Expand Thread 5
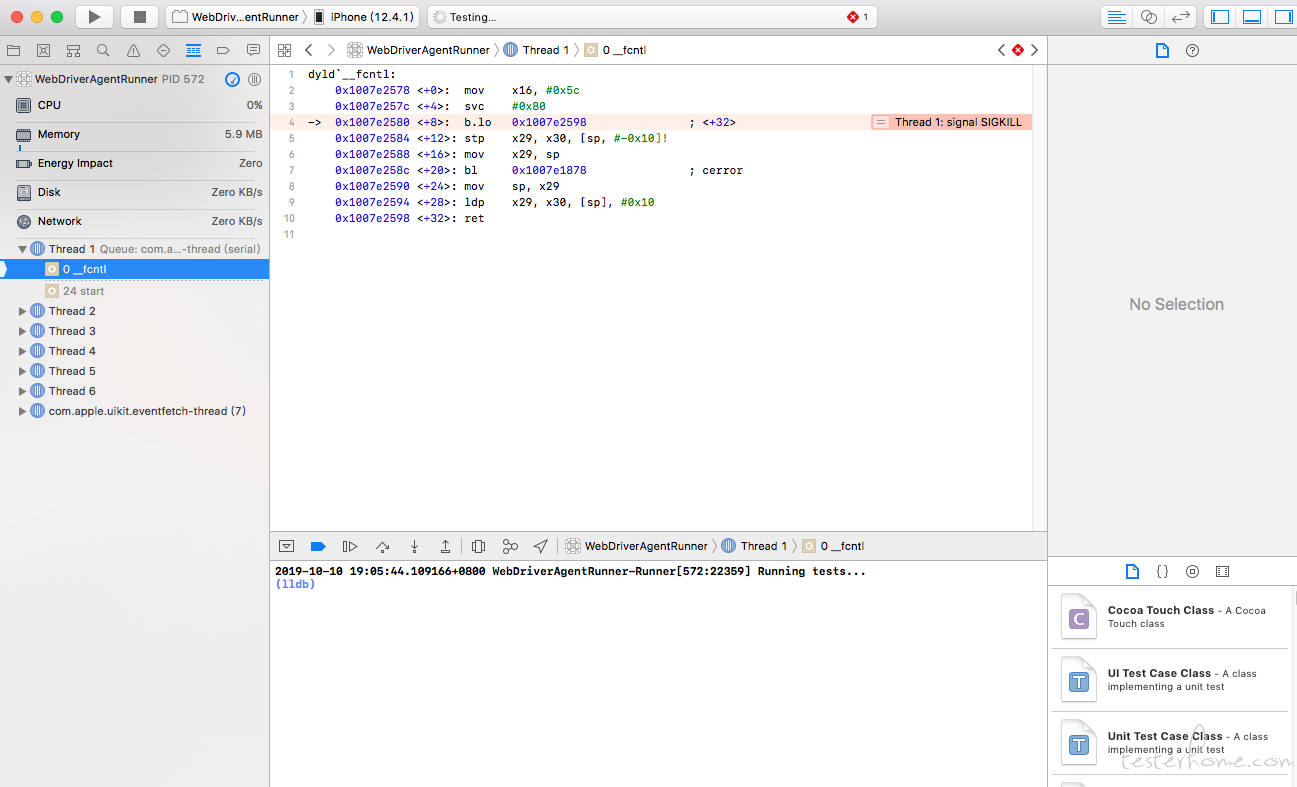Image resolution: width=1297 pixels, height=787 pixels. 22,371
